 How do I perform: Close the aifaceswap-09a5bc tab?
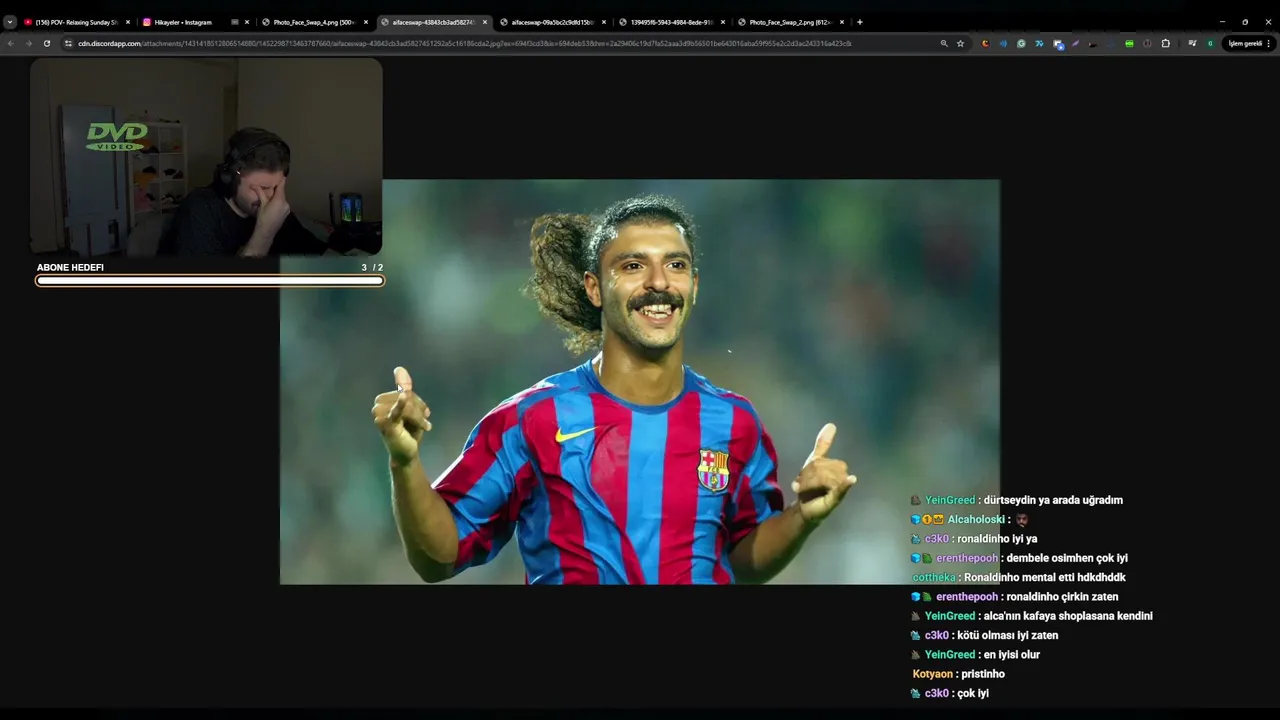pos(604,22)
